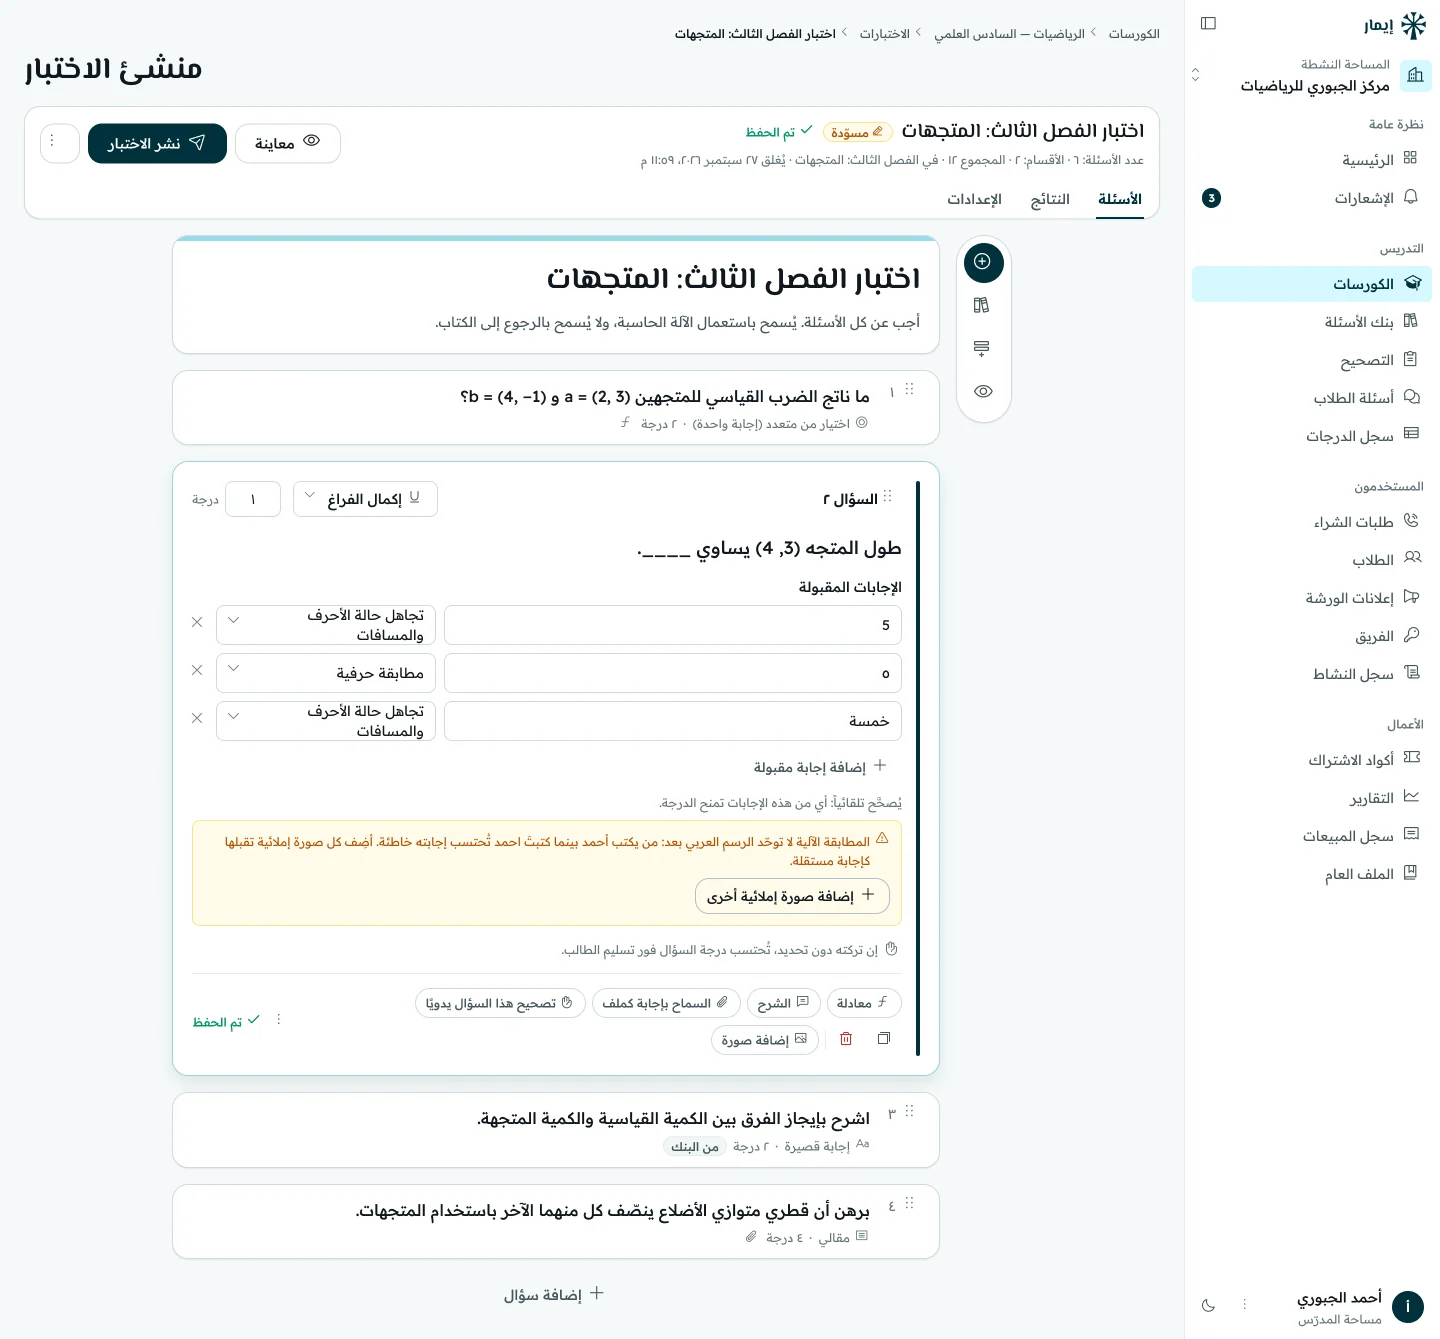This screenshot has width=1440, height=1339.
Task: Toggle the معادلة chip on question ٢
Action: pos(864,1003)
